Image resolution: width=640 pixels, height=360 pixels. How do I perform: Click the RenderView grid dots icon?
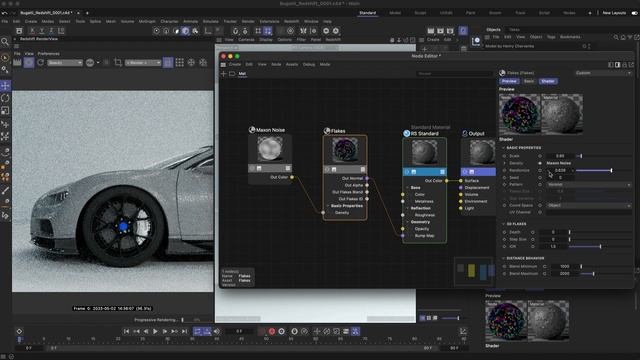(x=180, y=62)
